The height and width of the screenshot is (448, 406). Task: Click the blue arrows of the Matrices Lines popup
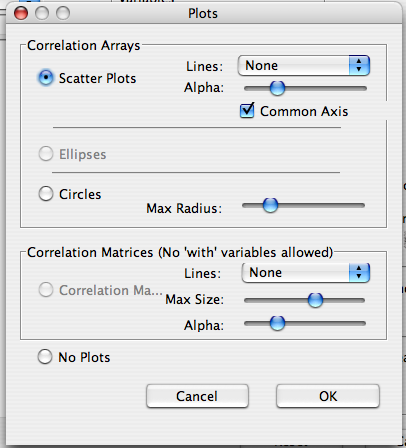tap(359, 273)
